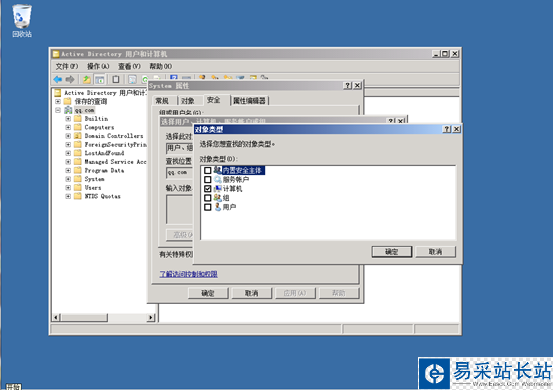
Task: Click the ? help button in 对象类型 title bar
Action: (x=447, y=129)
